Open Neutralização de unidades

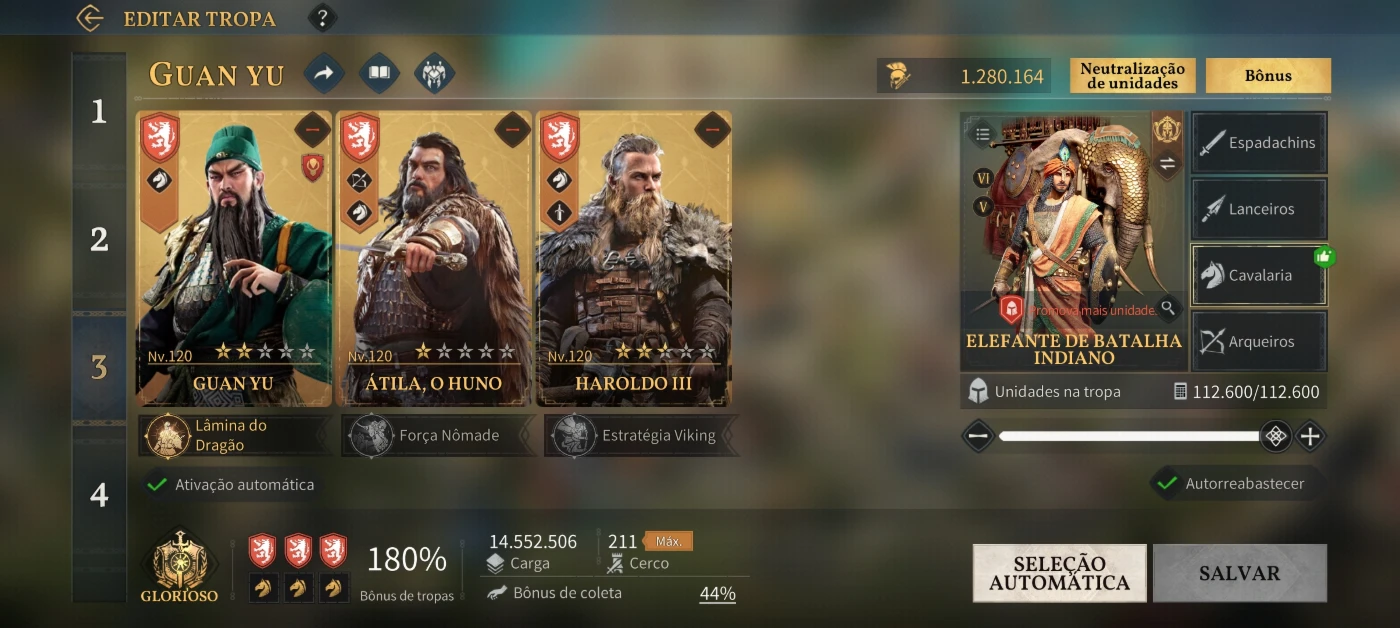coord(1133,76)
